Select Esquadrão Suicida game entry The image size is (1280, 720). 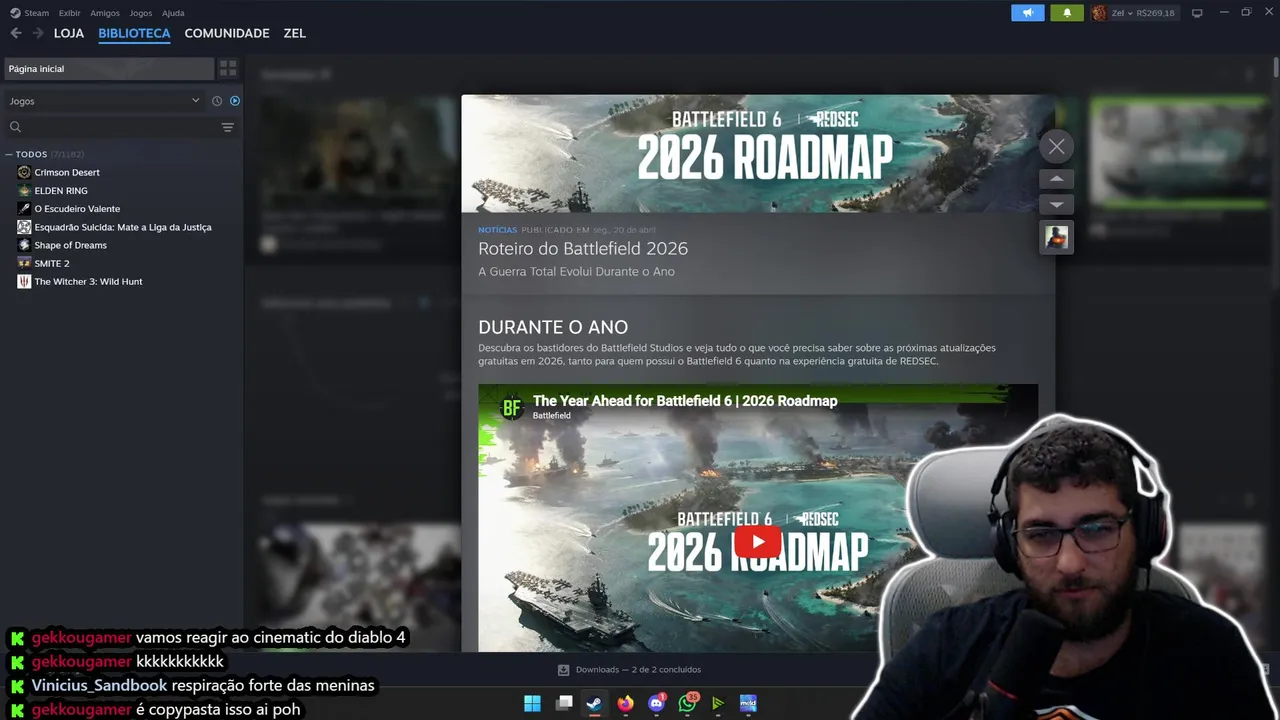click(x=121, y=227)
